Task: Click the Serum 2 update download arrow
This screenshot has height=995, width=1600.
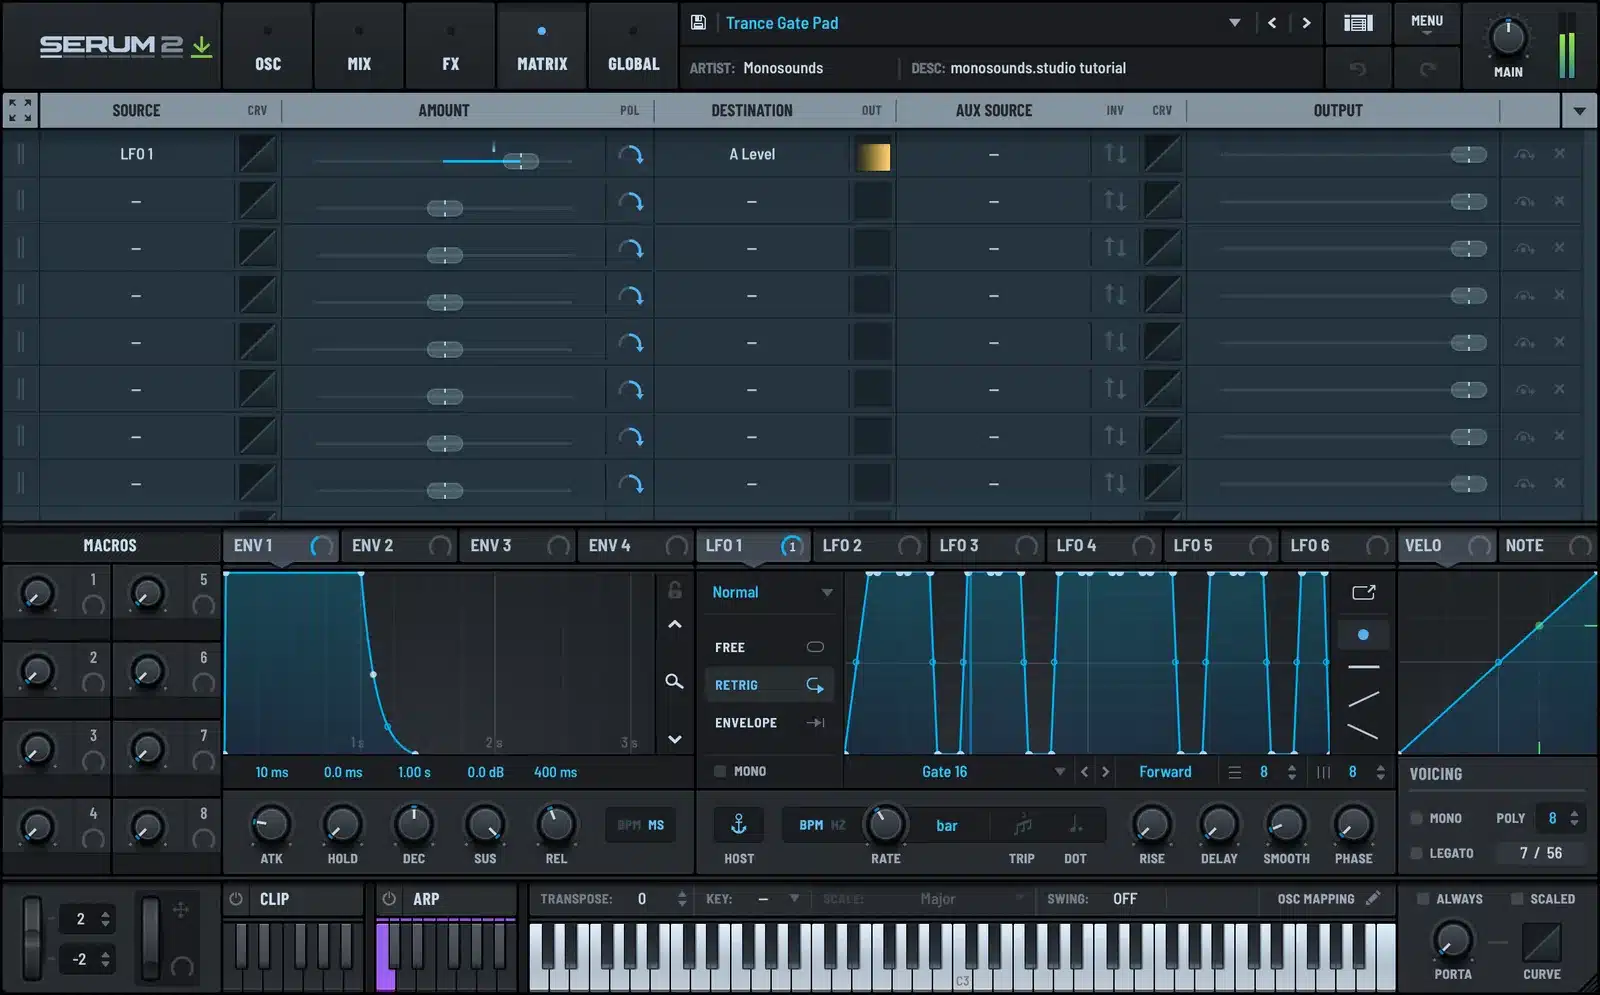Action: coord(202,46)
